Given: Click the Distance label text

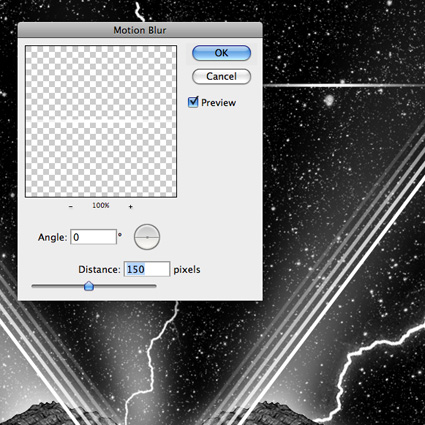Looking at the screenshot, I should coord(99,269).
